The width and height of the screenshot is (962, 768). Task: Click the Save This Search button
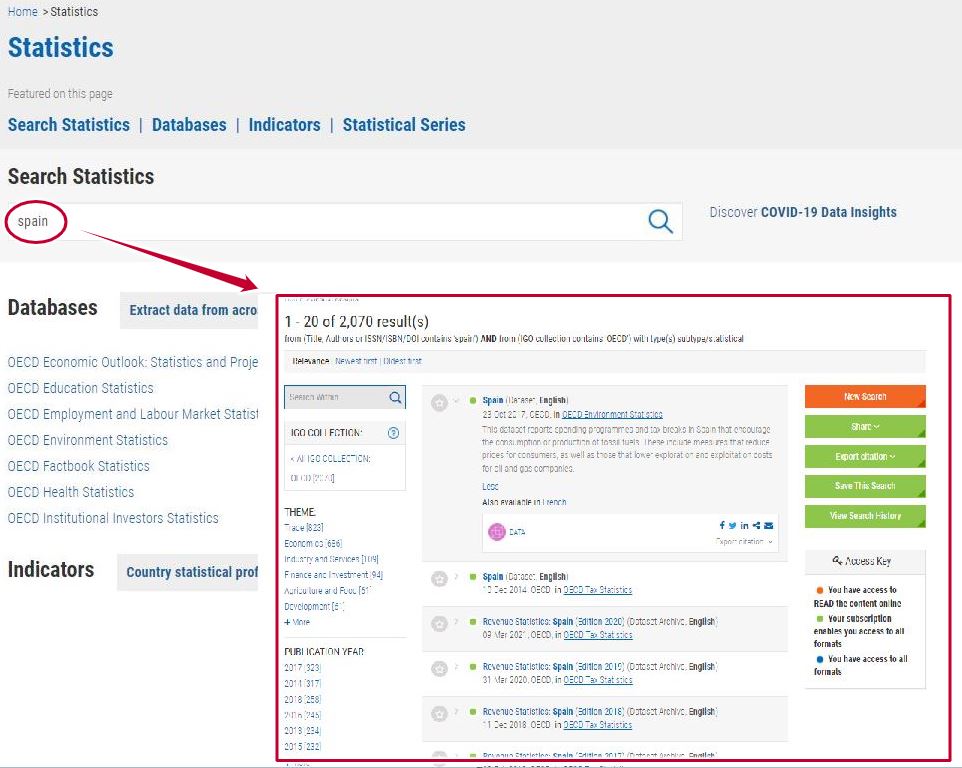point(865,486)
